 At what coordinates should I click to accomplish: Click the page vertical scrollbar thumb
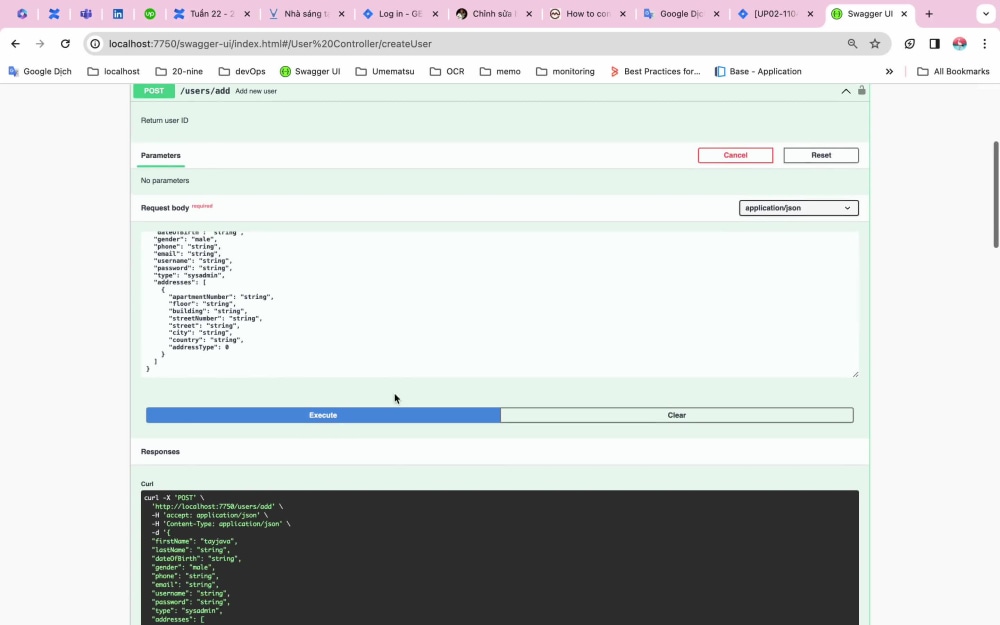coord(996,194)
